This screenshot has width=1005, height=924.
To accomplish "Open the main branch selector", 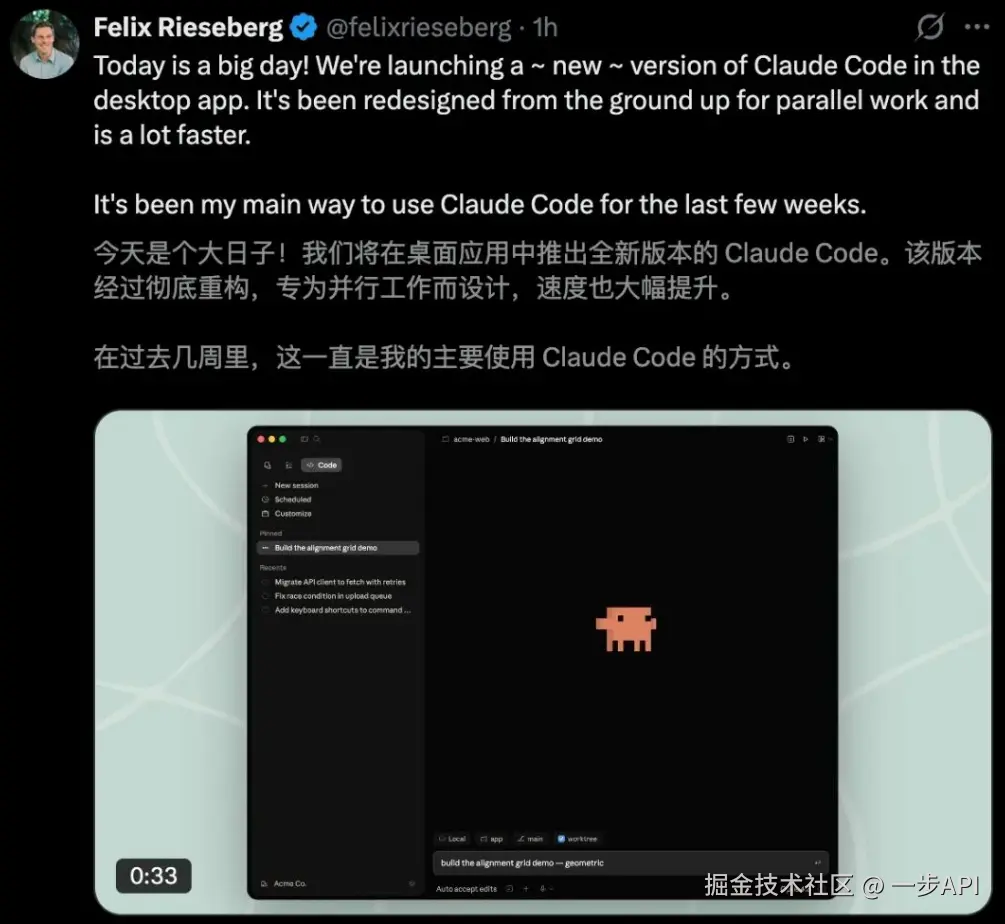I will [x=530, y=839].
